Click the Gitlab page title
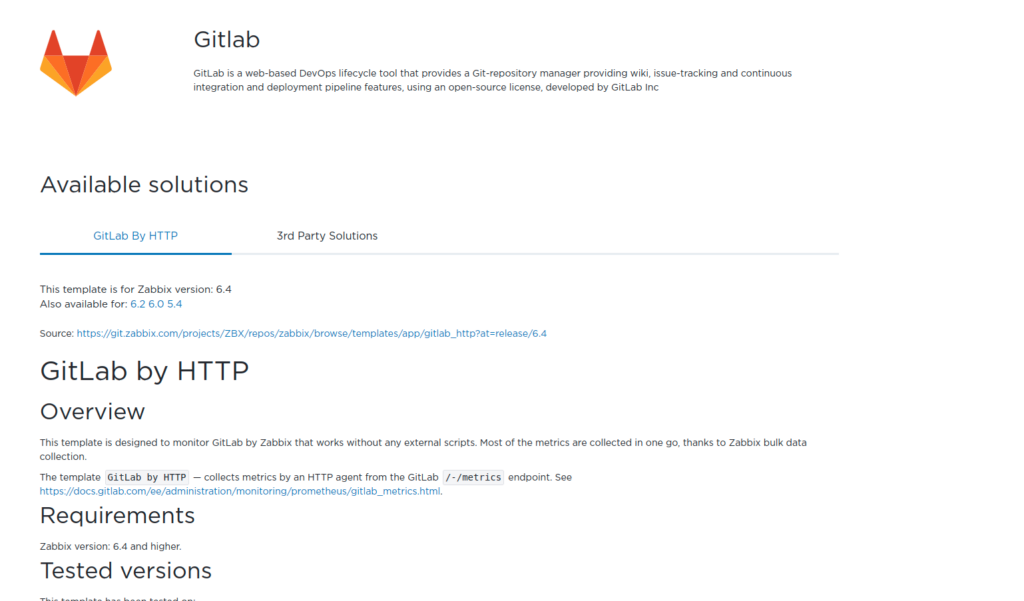1024x601 pixels. point(226,40)
